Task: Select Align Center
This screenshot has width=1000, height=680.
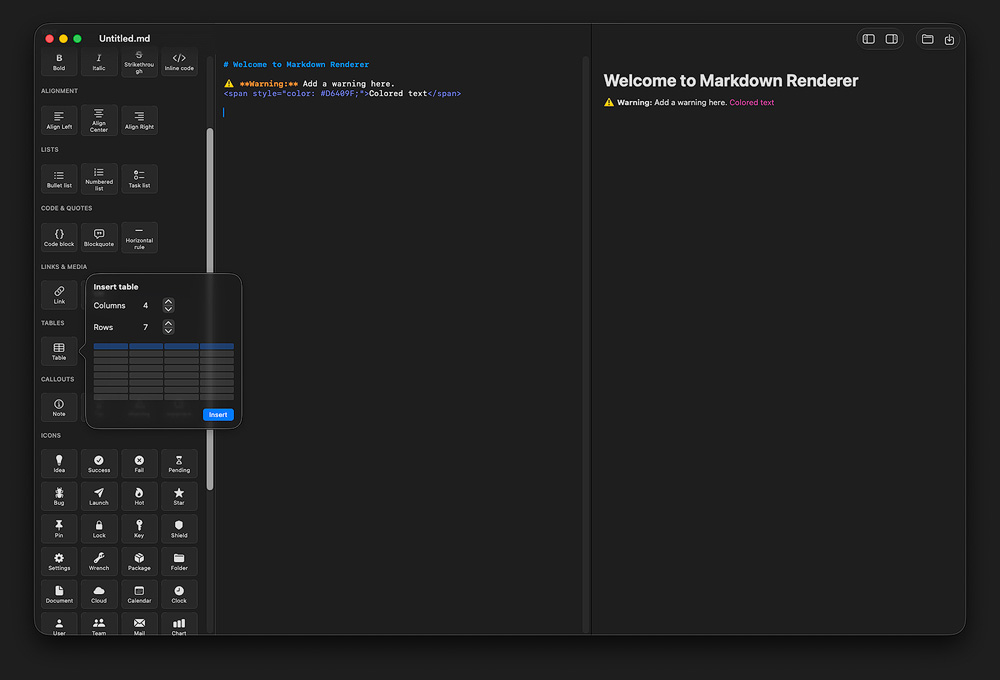Action: click(99, 120)
